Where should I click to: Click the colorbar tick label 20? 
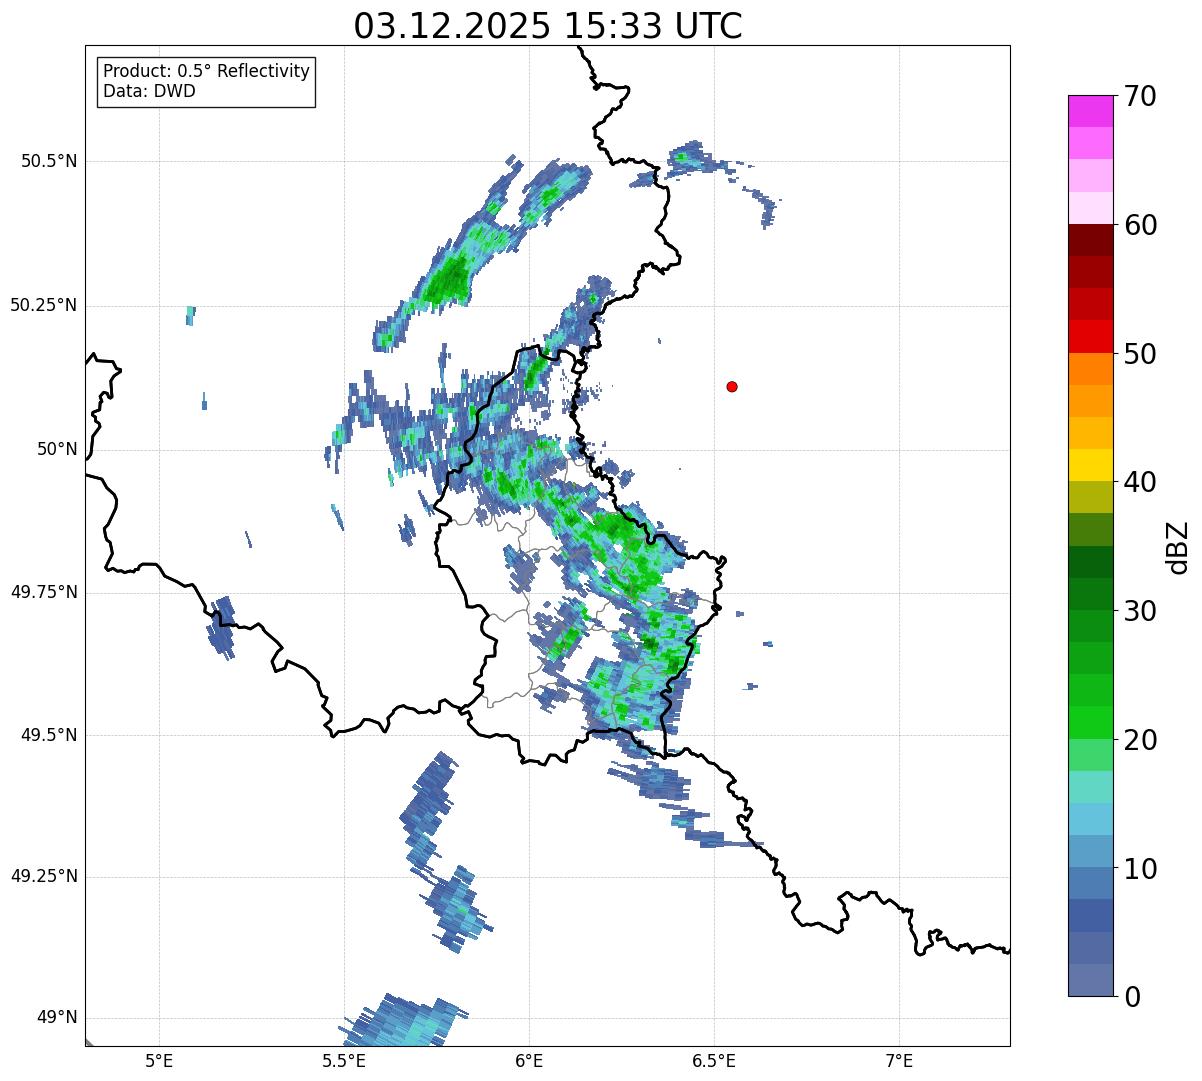[x=1140, y=740]
